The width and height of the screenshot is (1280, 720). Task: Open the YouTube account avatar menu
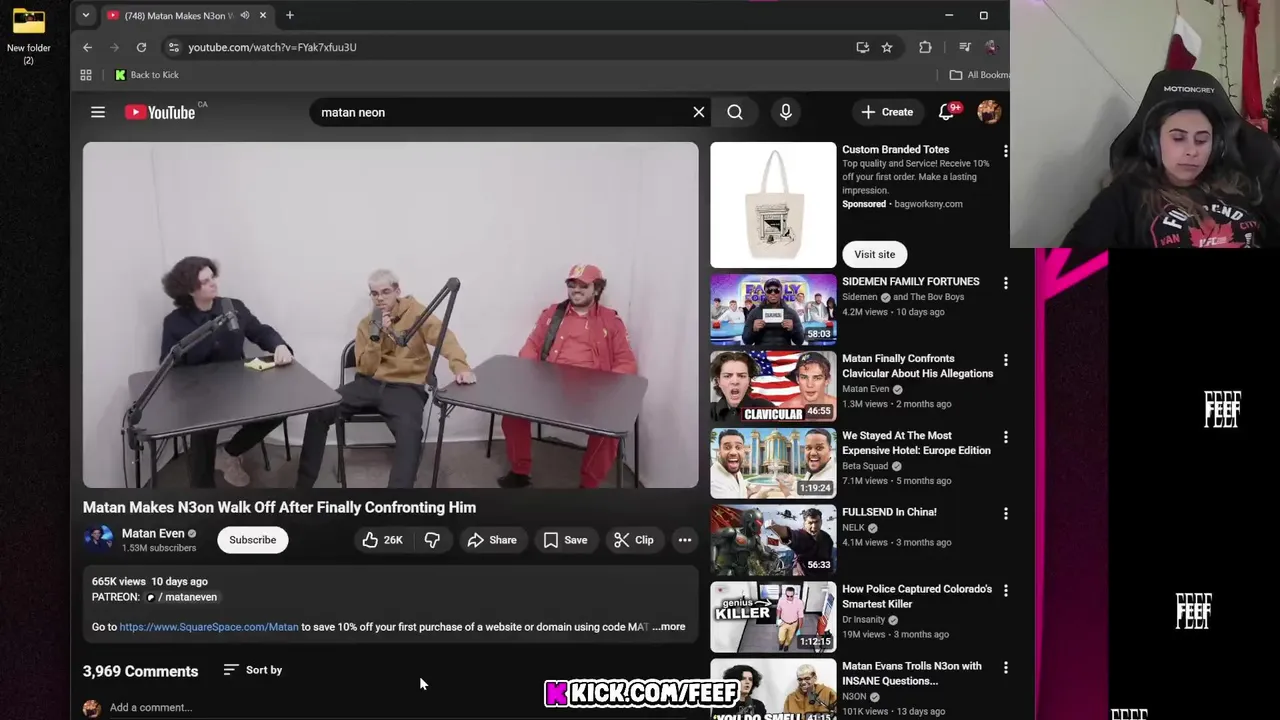[x=989, y=112]
